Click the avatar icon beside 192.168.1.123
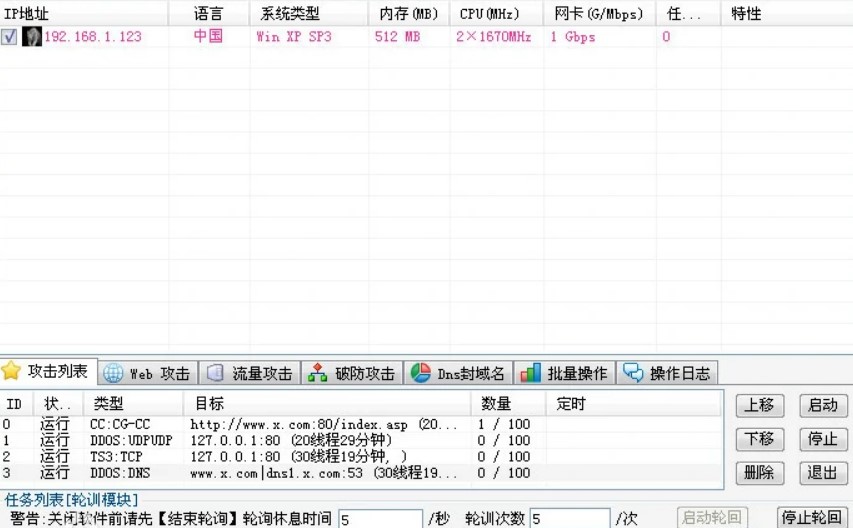 [x=32, y=36]
